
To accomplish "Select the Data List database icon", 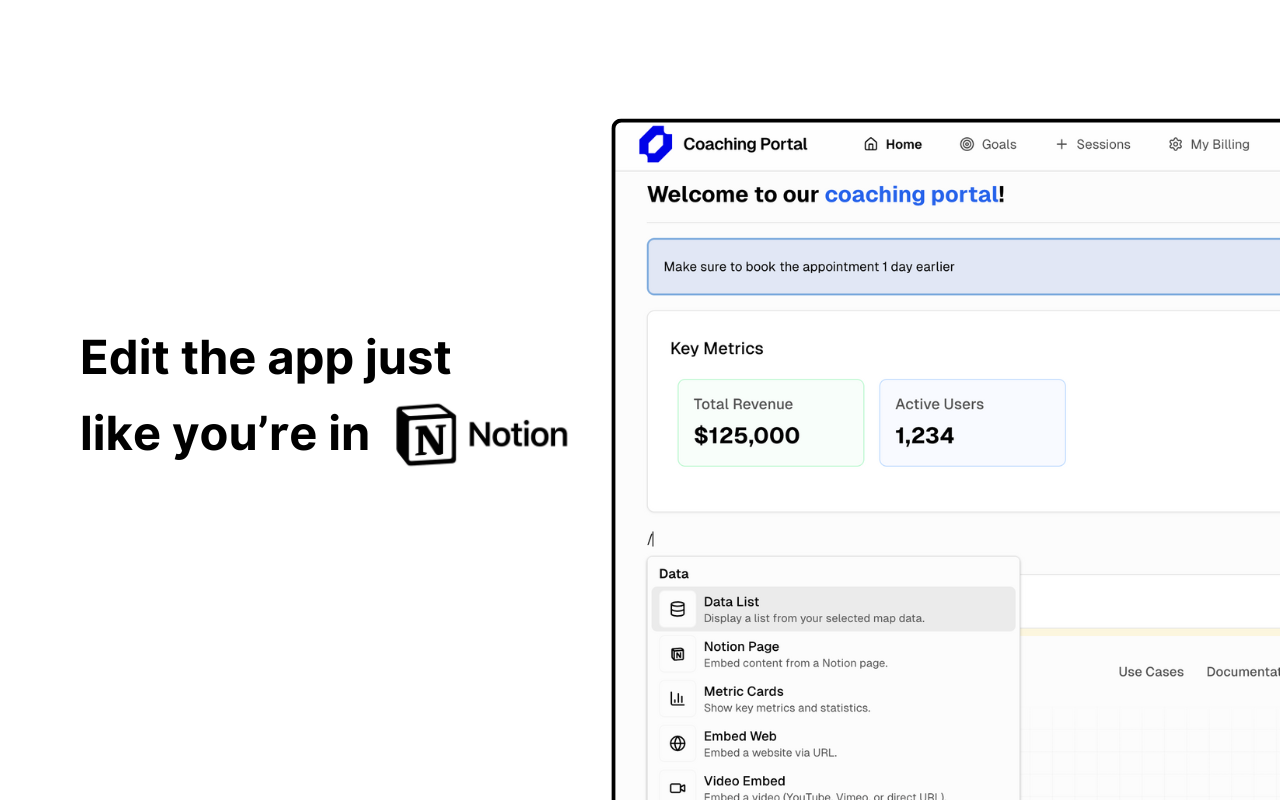I will click(677, 608).
